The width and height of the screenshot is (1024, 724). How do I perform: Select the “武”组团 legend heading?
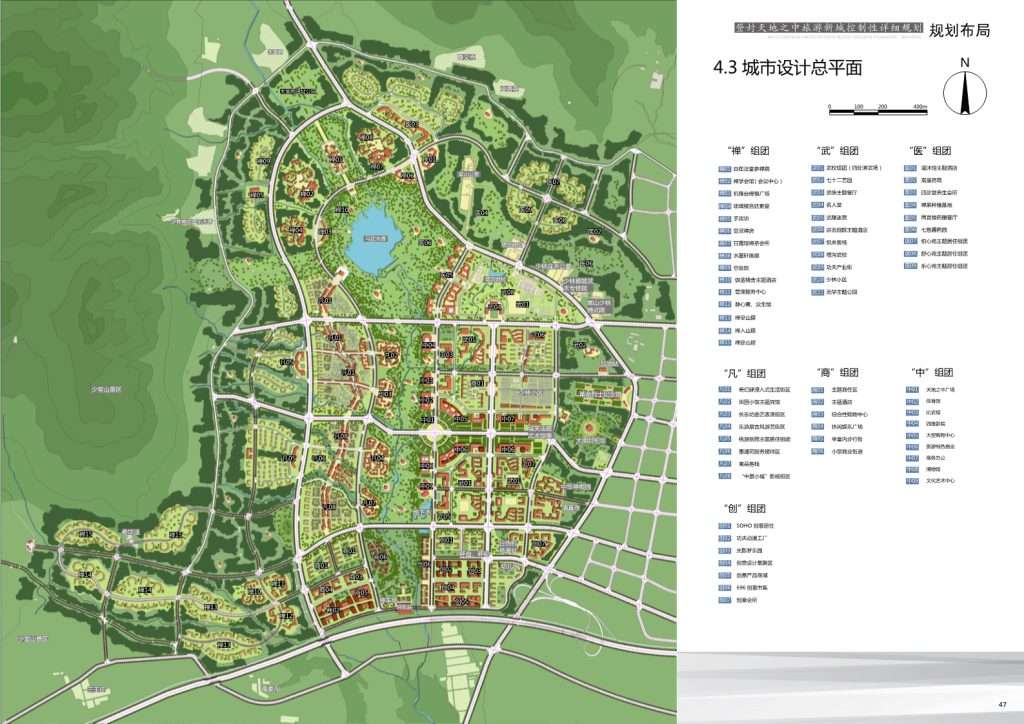[x=838, y=150]
